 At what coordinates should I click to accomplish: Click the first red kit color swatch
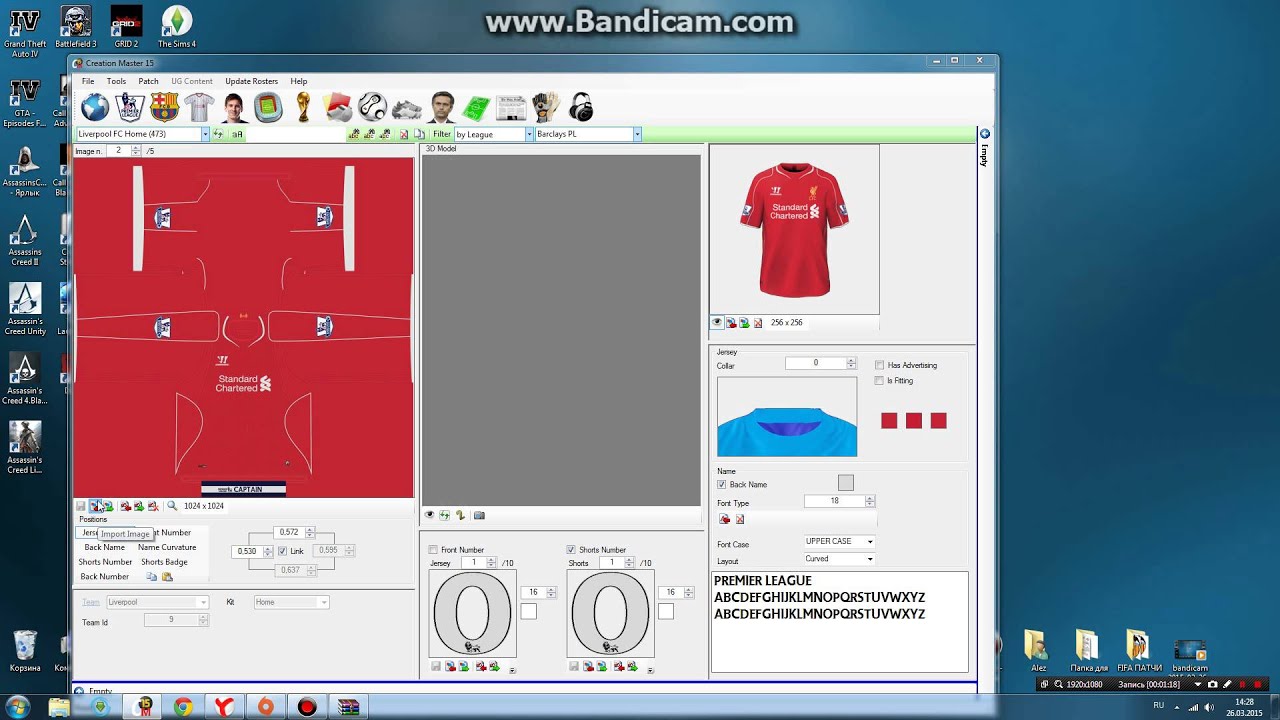pyautogui.click(x=889, y=421)
